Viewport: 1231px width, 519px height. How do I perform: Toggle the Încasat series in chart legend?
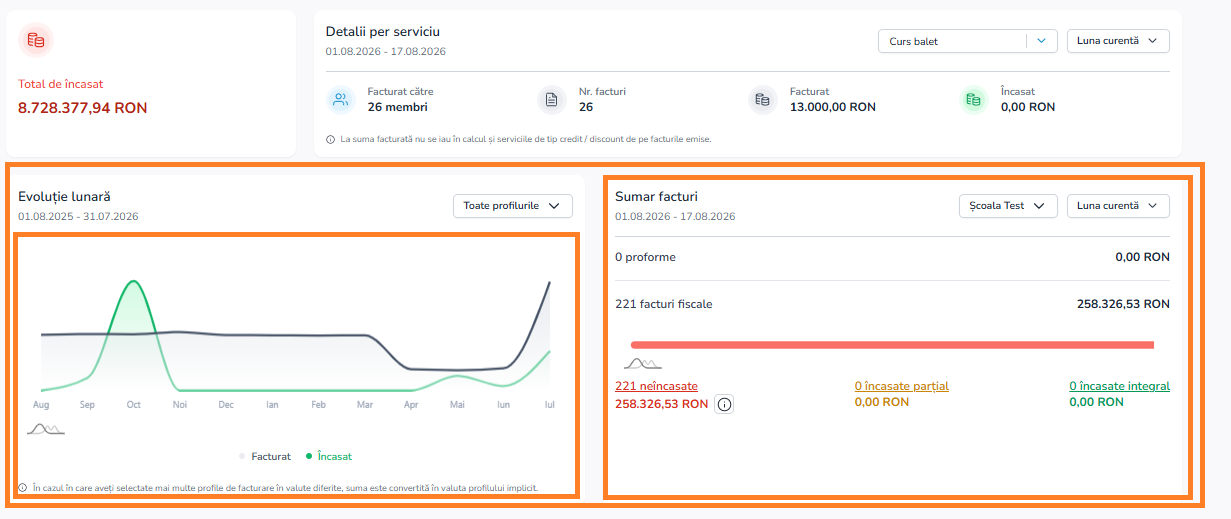pyautogui.click(x=329, y=456)
